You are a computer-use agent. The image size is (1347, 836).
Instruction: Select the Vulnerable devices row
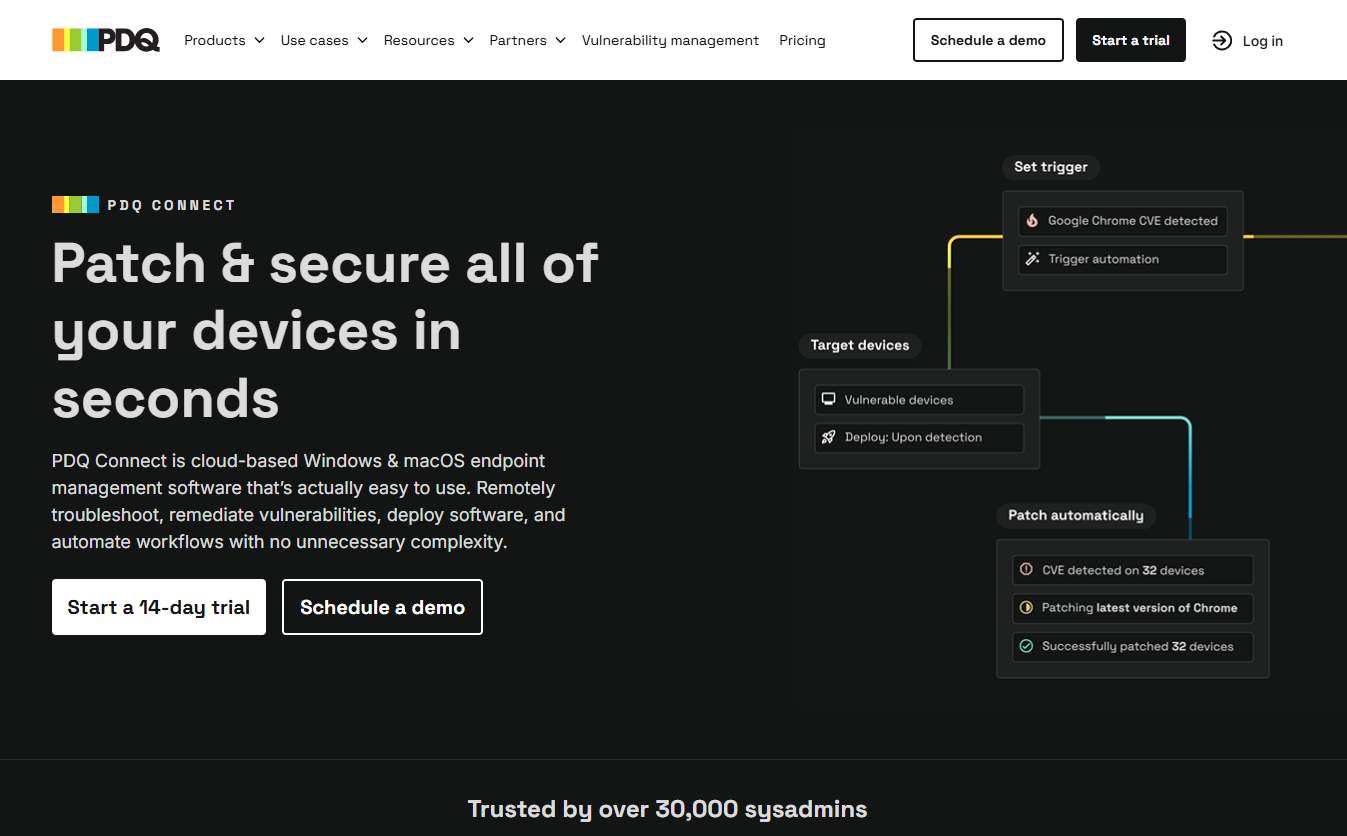[919, 399]
